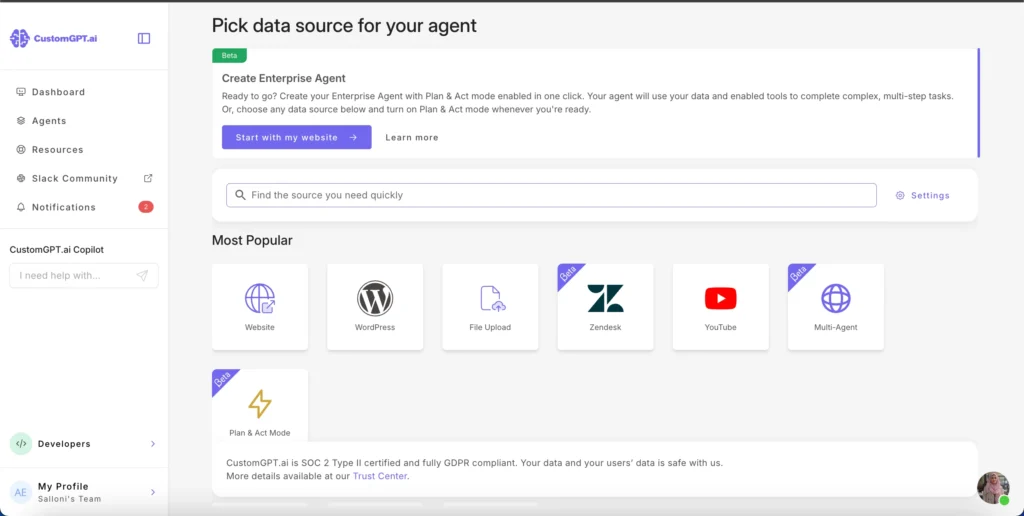Viewport: 1024px width, 516px height.
Task: Open the Settings link beside search
Action: click(x=922, y=195)
